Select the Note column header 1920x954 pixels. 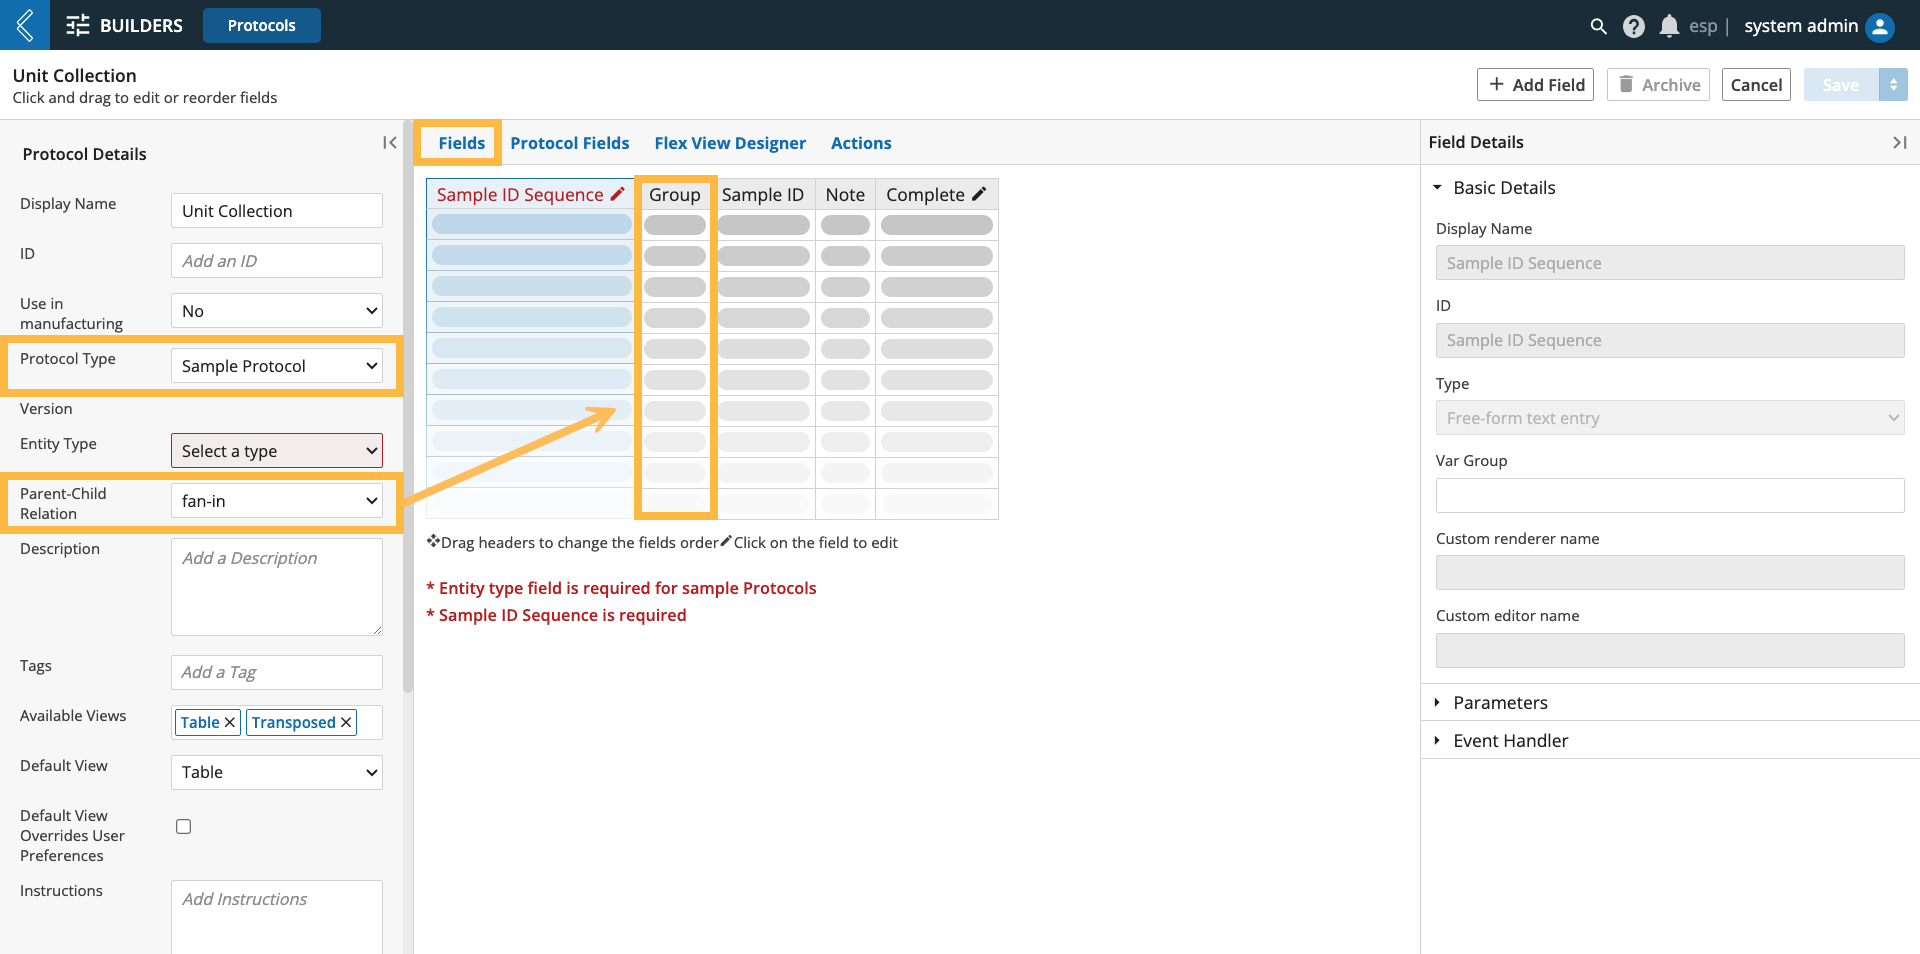pyautogui.click(x=845, y=195)
